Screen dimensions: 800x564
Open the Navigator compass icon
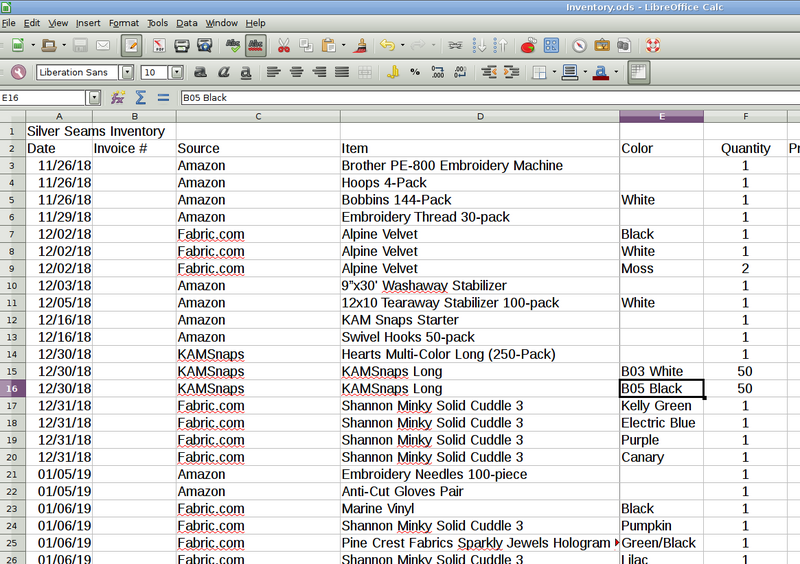579,45
